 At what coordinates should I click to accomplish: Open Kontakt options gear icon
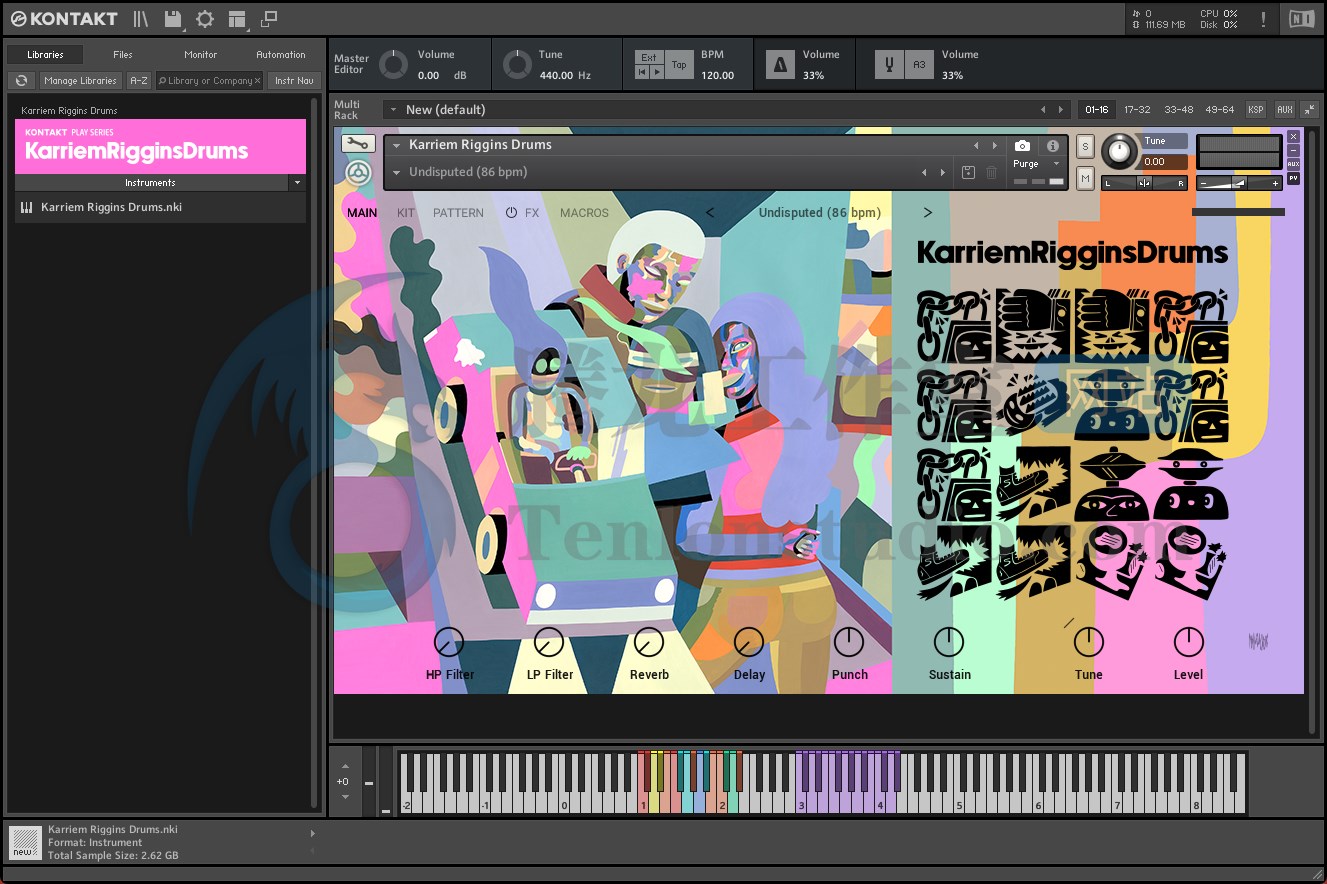pyautogui.click(x=205, y=19)
